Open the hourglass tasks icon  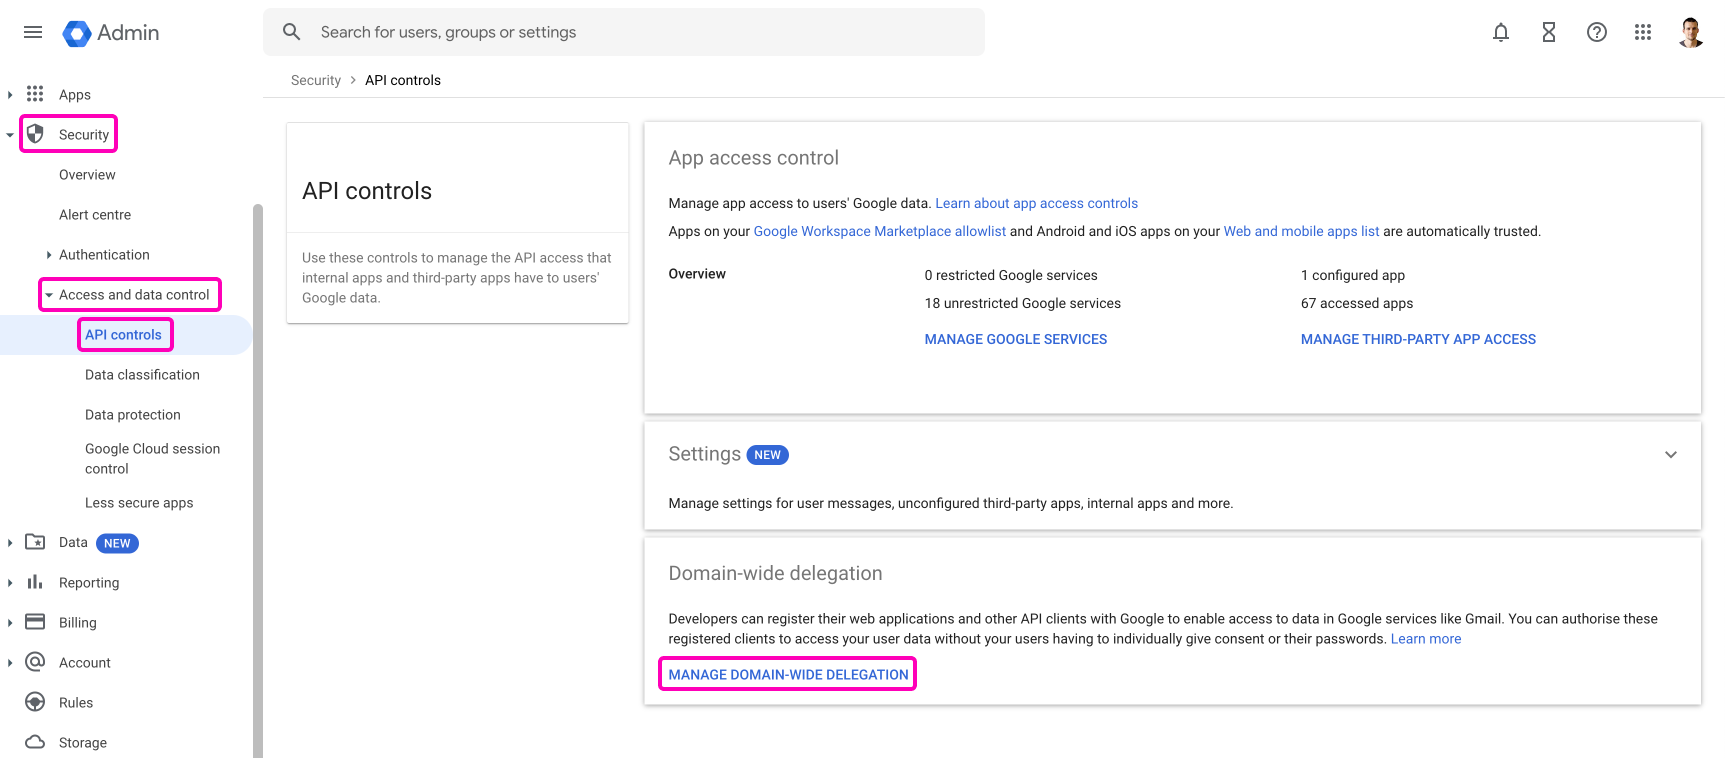click(1548, 32)
